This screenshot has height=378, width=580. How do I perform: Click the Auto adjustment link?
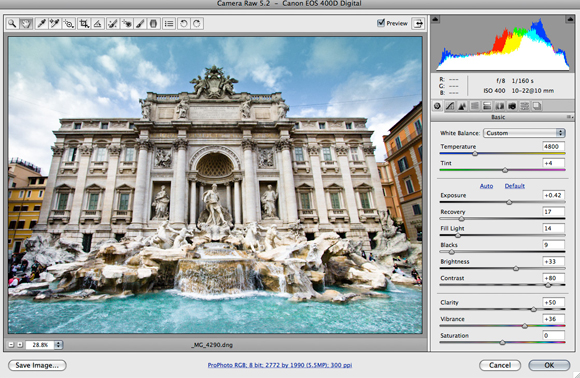coord(486,186)
